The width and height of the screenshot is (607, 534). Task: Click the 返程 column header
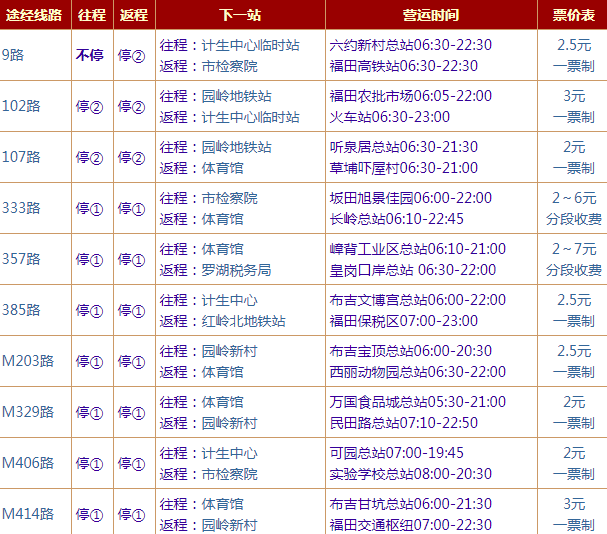pyautogui.click(x=134, y=15)
